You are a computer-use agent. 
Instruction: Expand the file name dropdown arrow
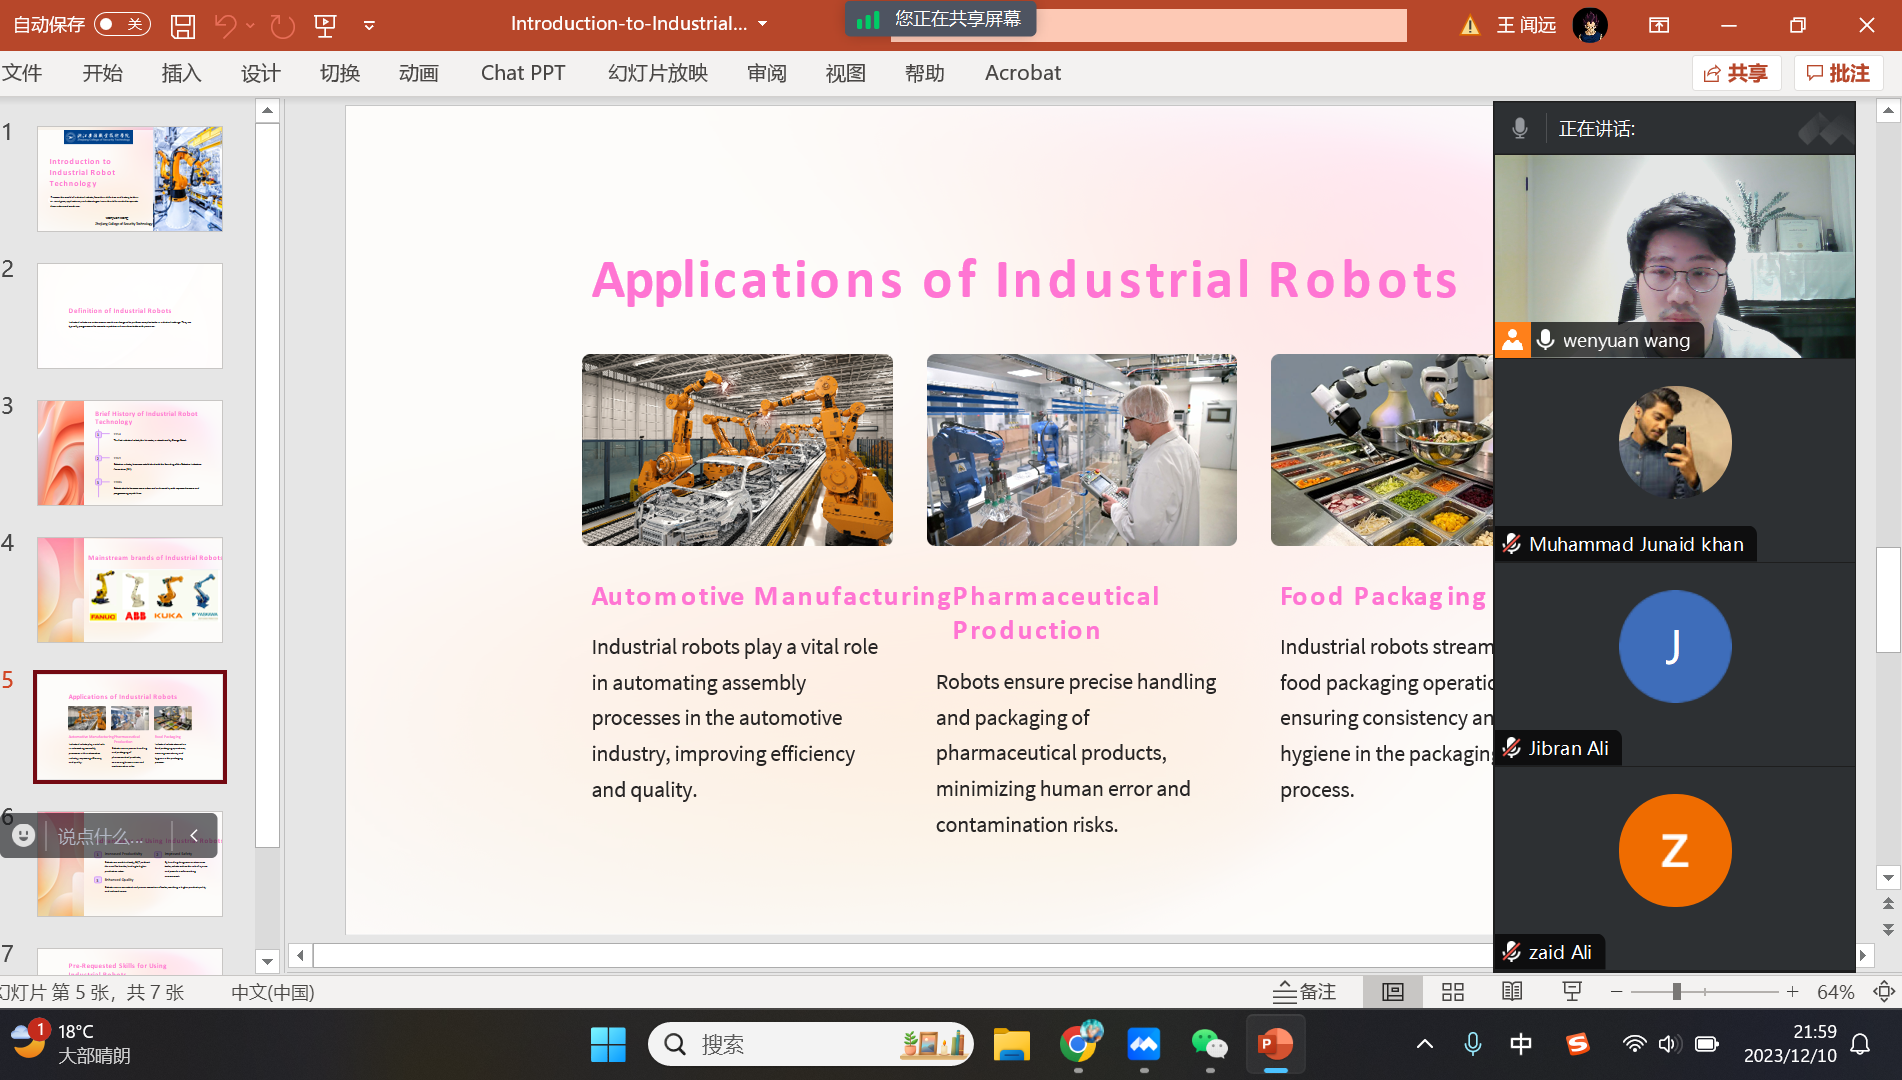point(763,24)
